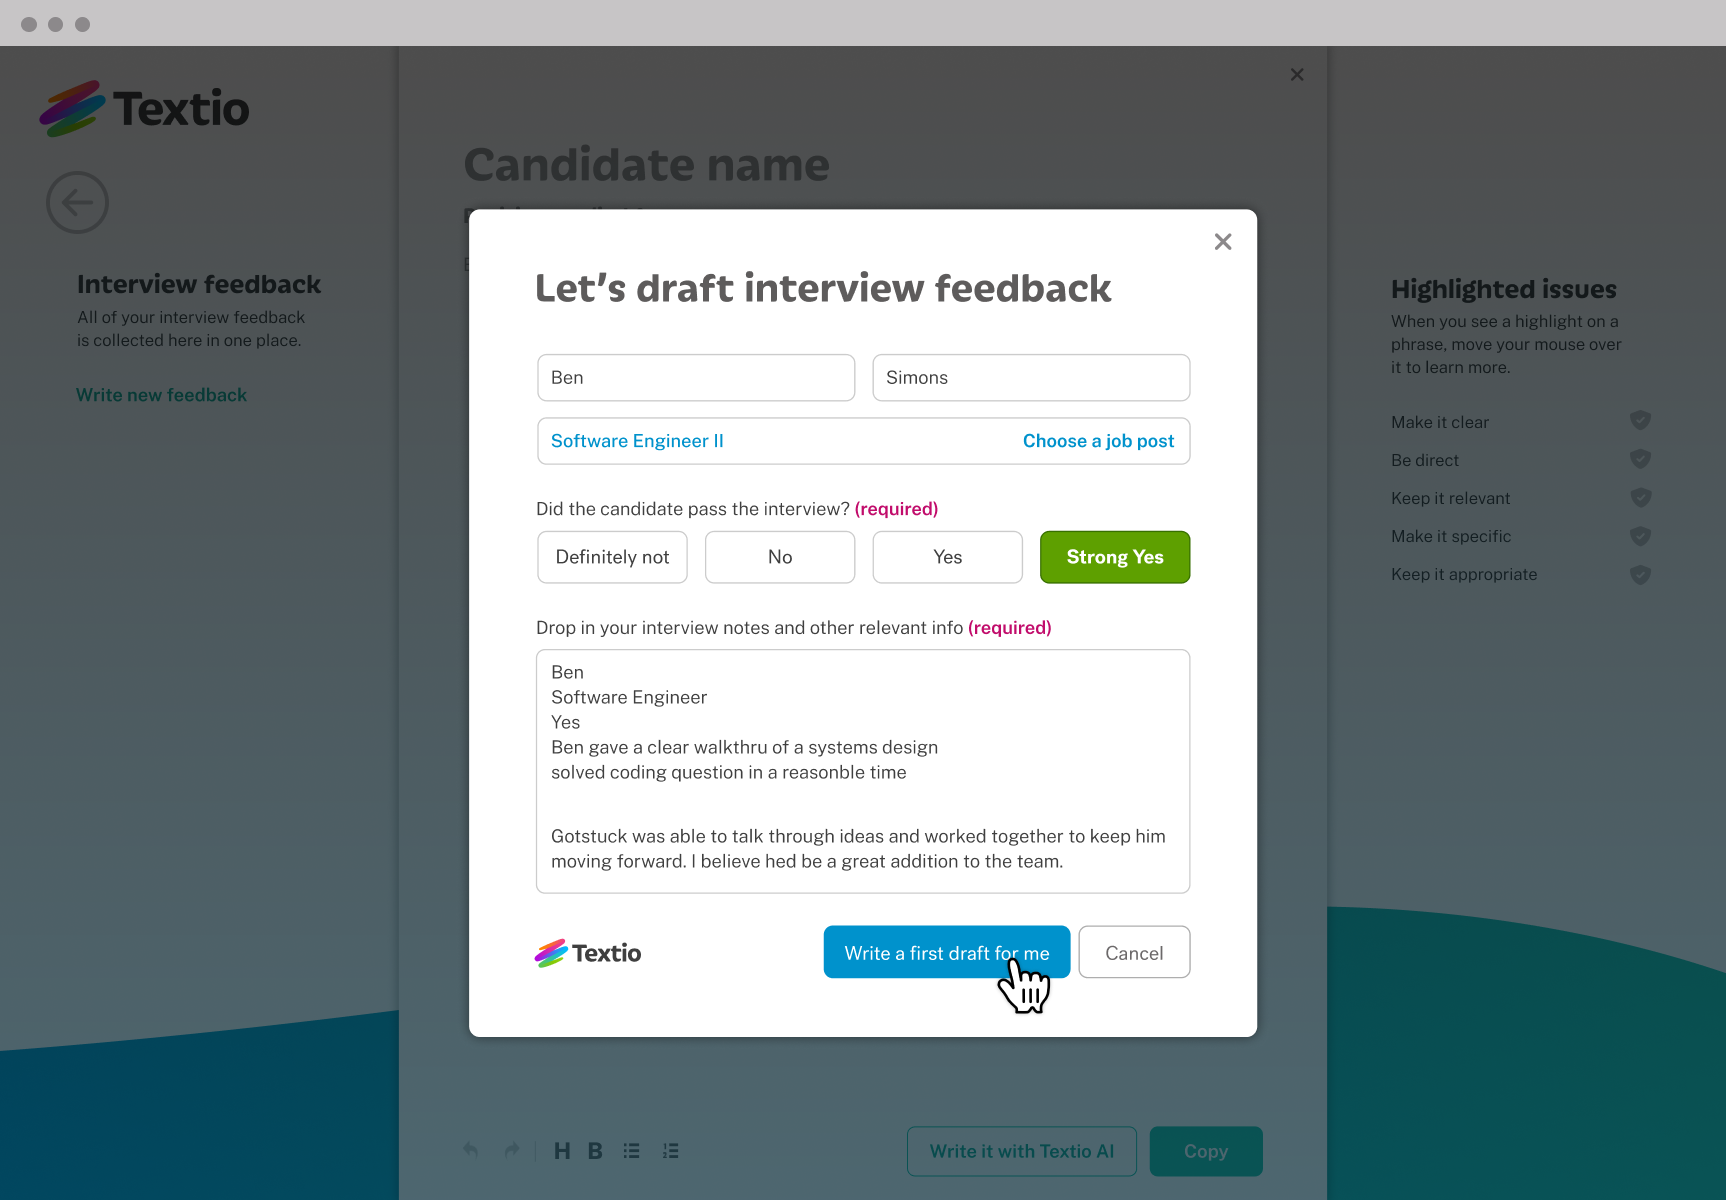Click the Copy button at the bottom right

click(1205, 1151)
